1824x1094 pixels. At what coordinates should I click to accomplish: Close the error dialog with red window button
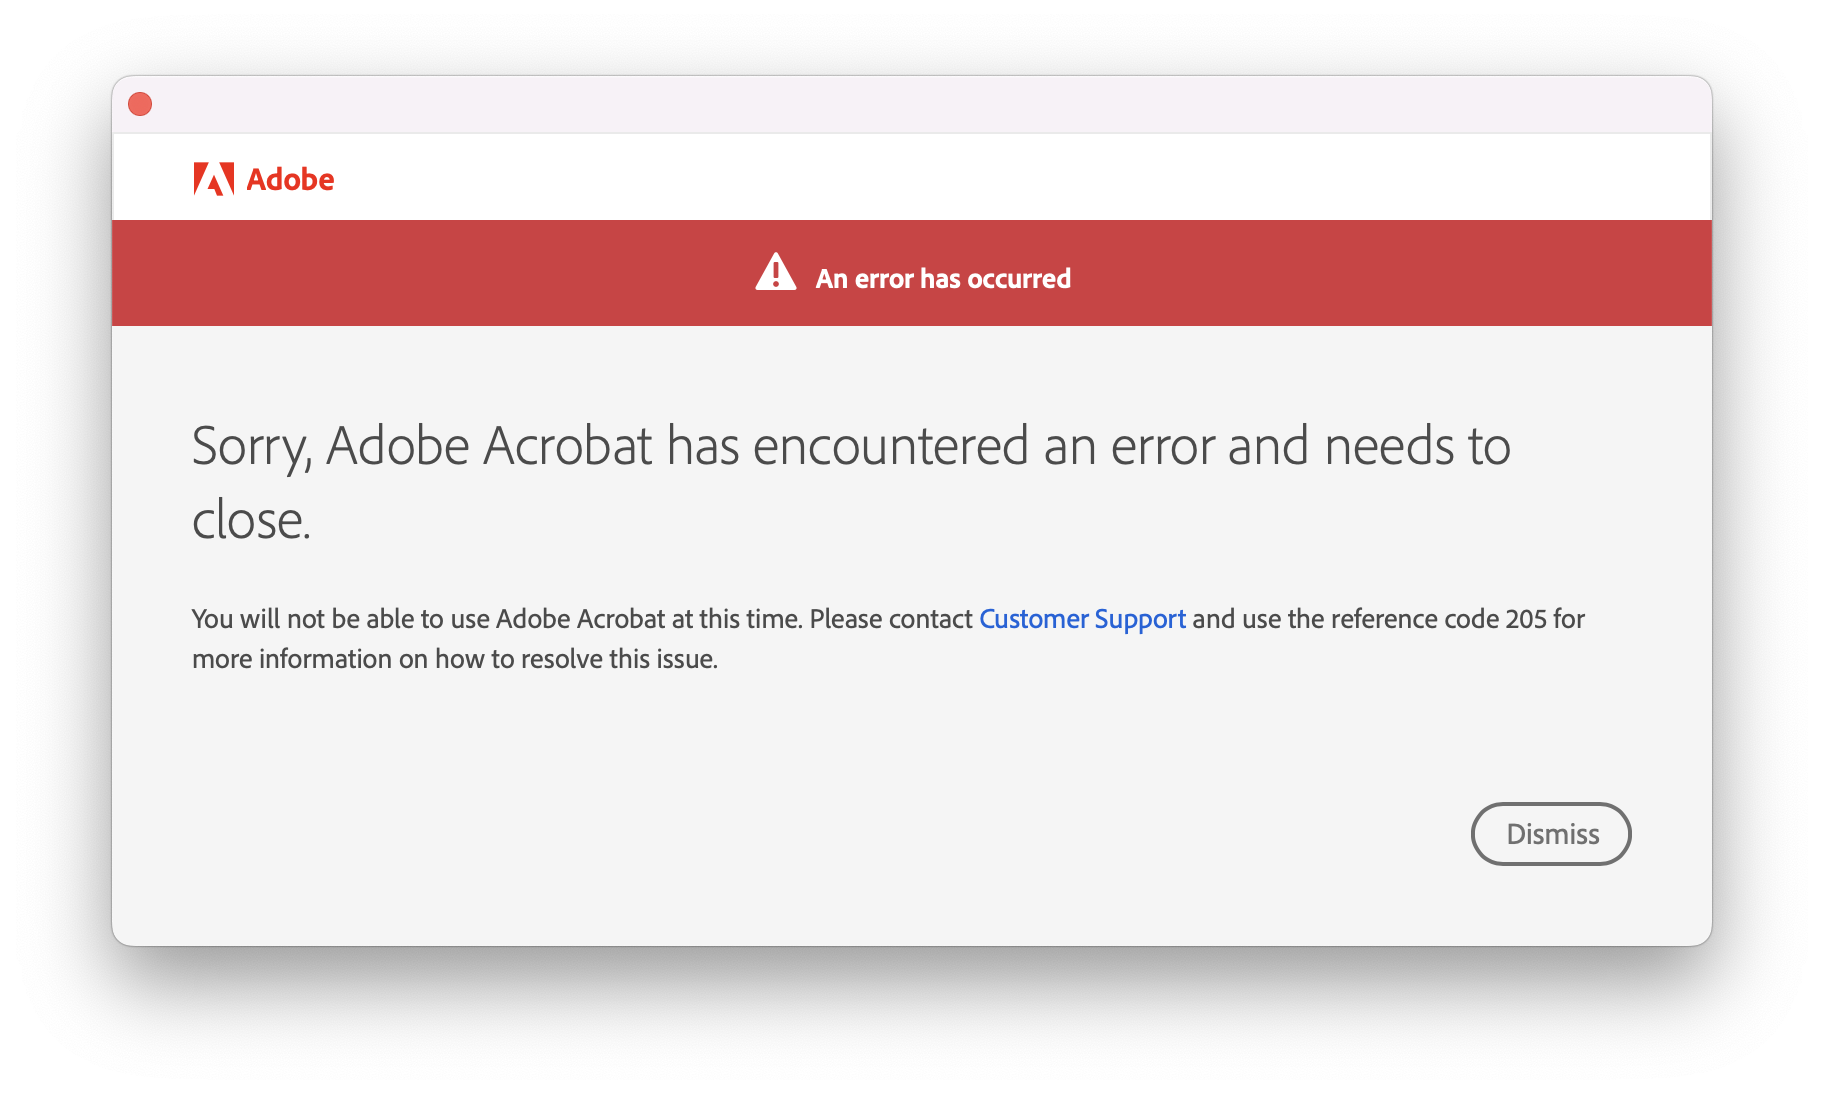[x=140, y=104]
